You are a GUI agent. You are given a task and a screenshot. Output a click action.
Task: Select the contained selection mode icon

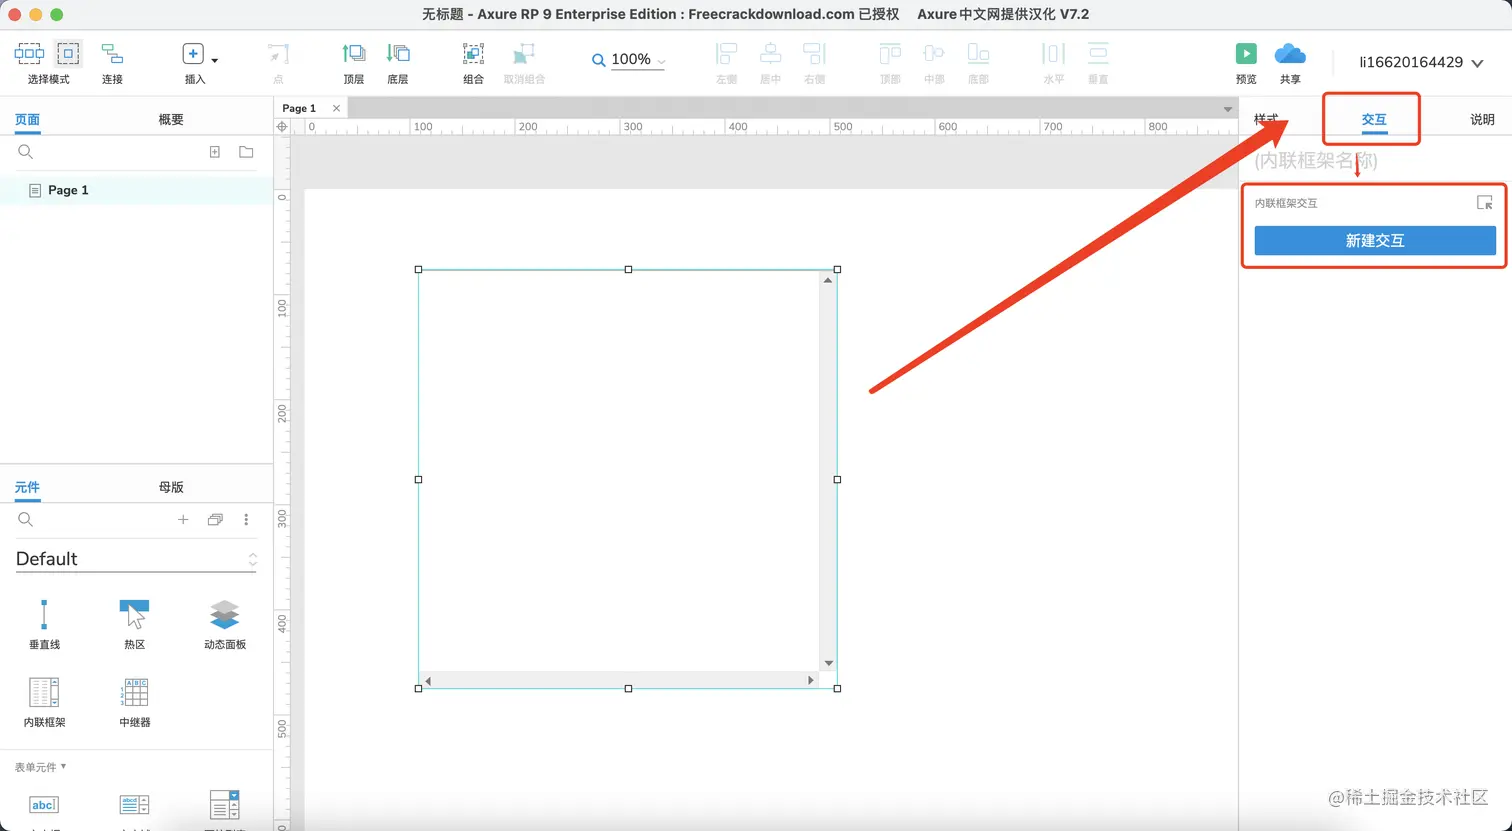tap(68, 54)
